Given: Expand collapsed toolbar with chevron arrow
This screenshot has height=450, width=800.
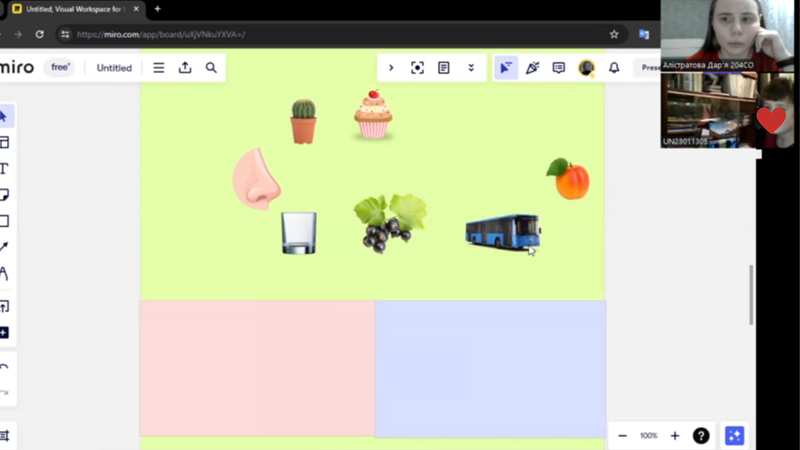Looking at the screenshot, I should point(391,68).
